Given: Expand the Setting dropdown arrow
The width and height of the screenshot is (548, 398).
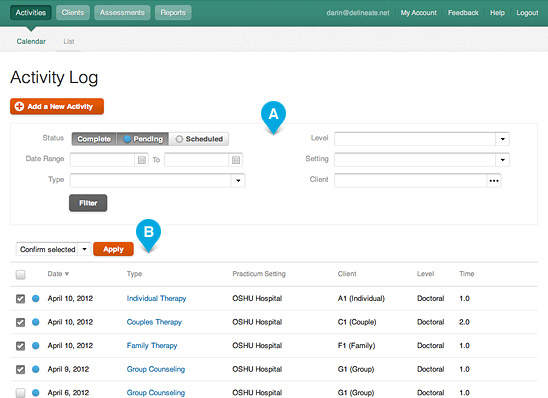Looking at the screenshot, I should click(503, 160).
